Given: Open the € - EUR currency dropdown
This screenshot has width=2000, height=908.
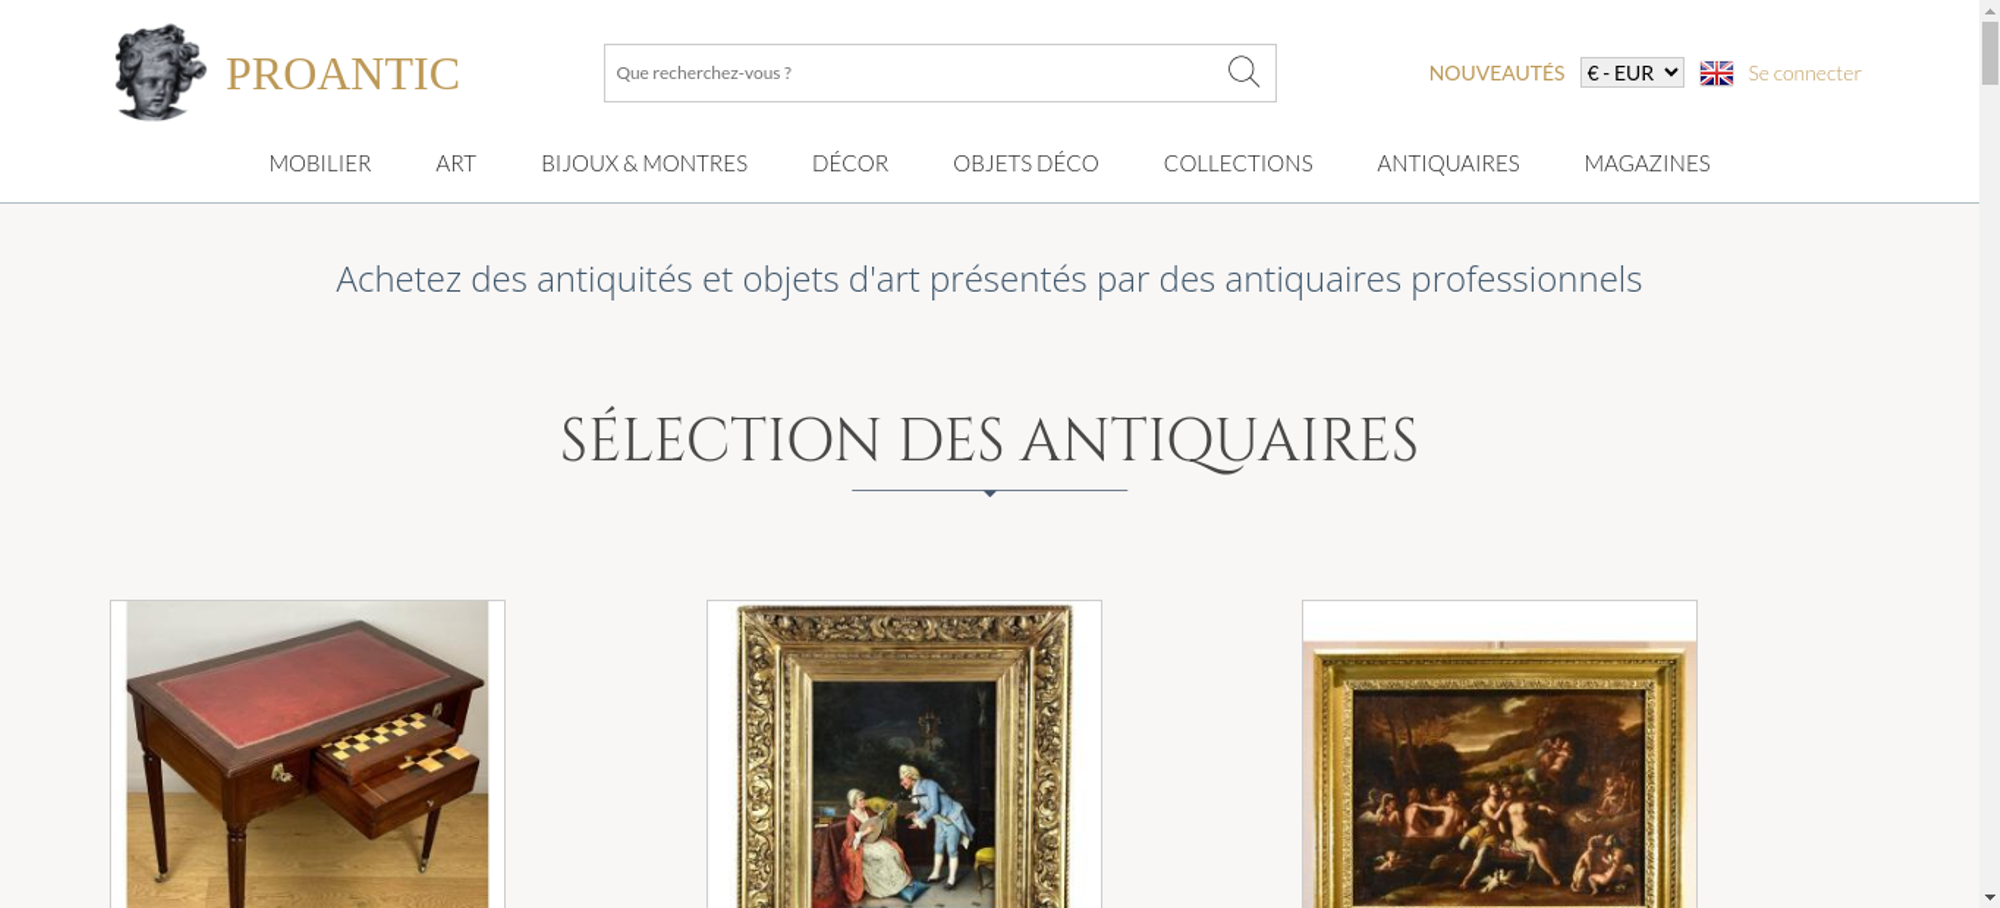Looking at the screenshot, I should tap(1632, 73).
